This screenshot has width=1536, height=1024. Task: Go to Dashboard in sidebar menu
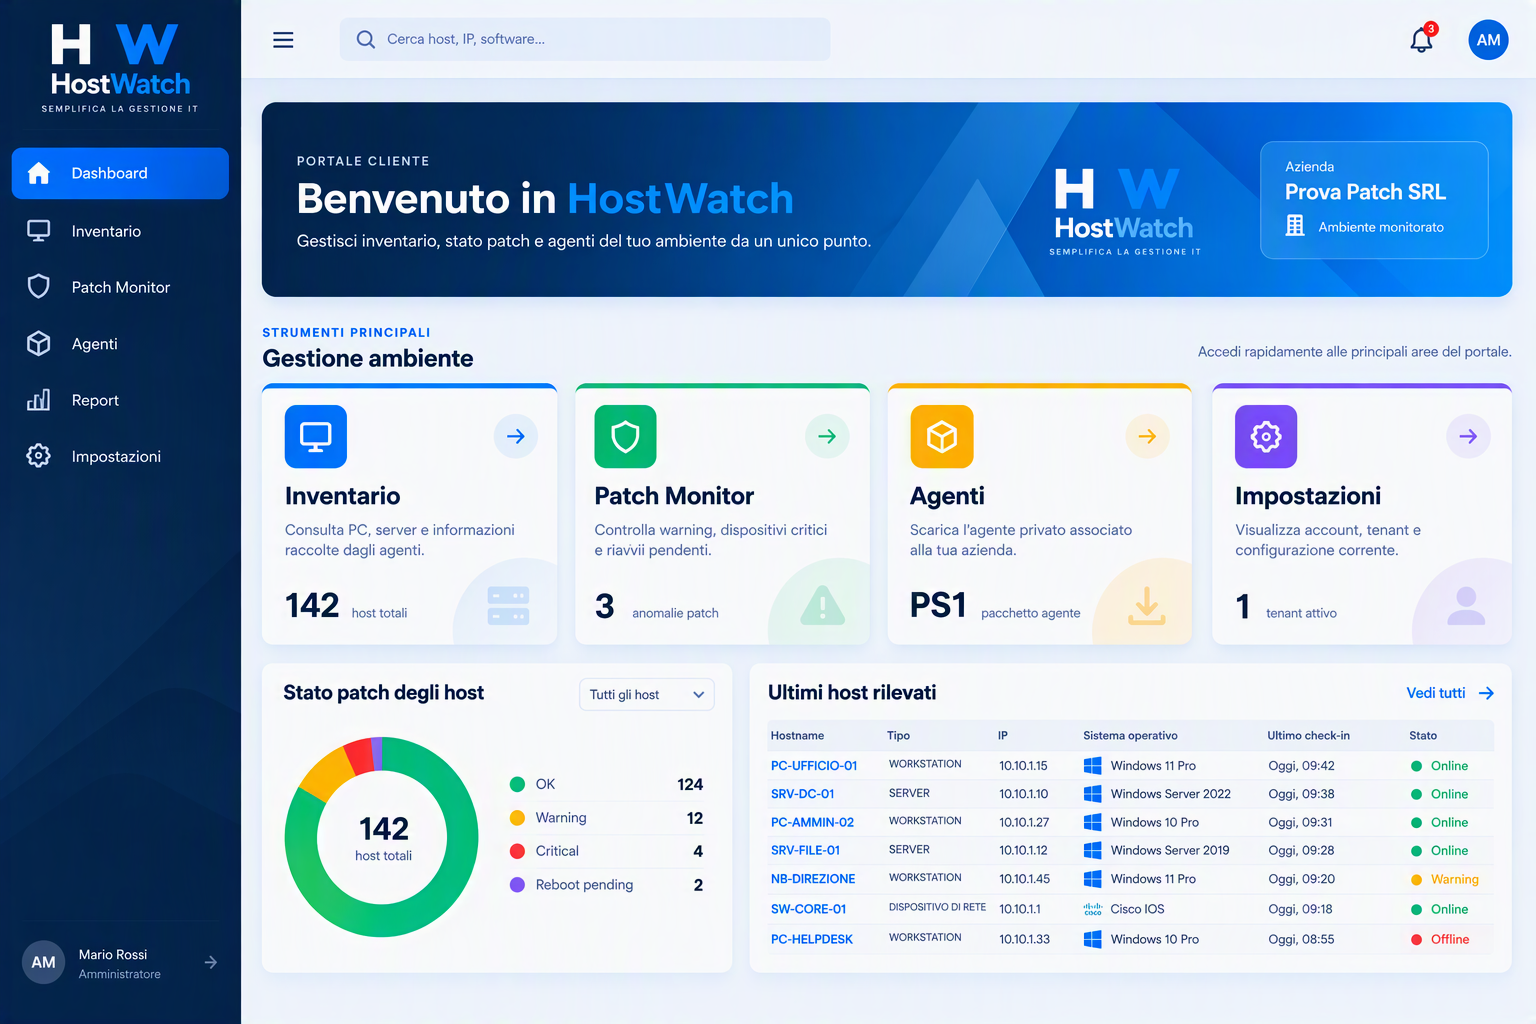[120, 173]
